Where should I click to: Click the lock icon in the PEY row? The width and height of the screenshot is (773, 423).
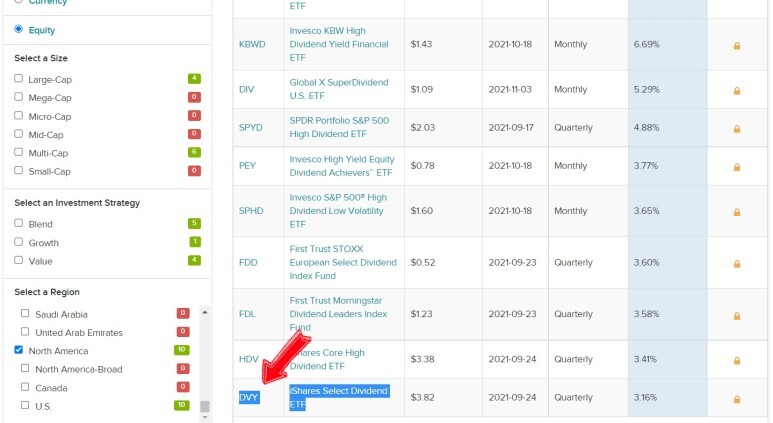[737, 167]
